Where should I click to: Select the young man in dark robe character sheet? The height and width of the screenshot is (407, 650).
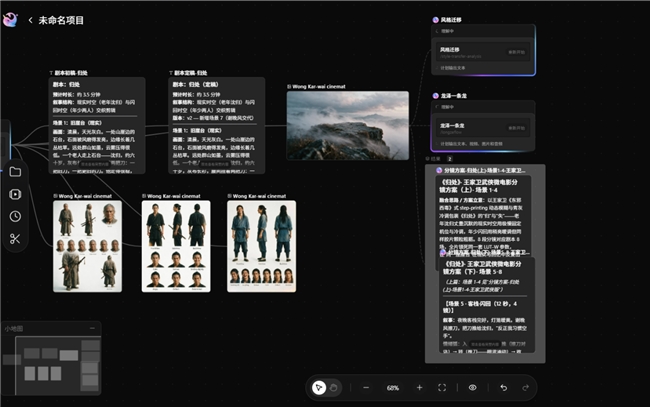coord(176,246)
